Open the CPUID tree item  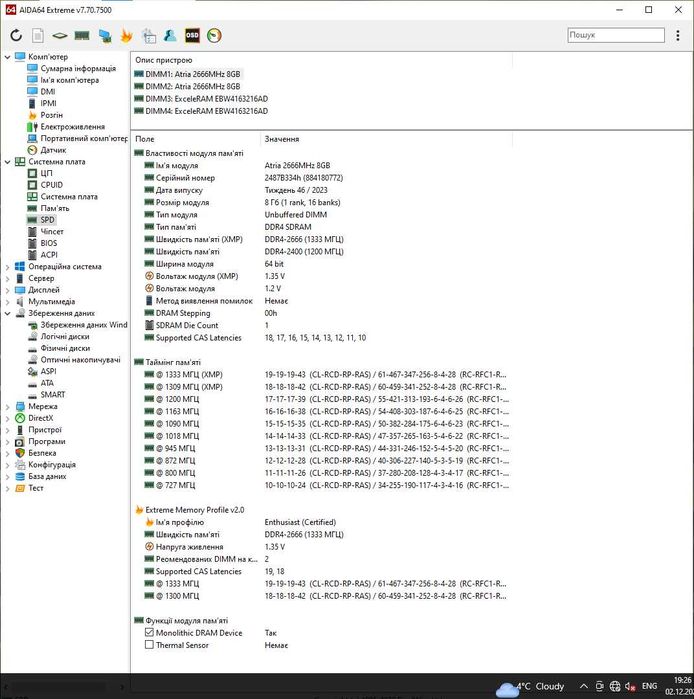(52, 185)
